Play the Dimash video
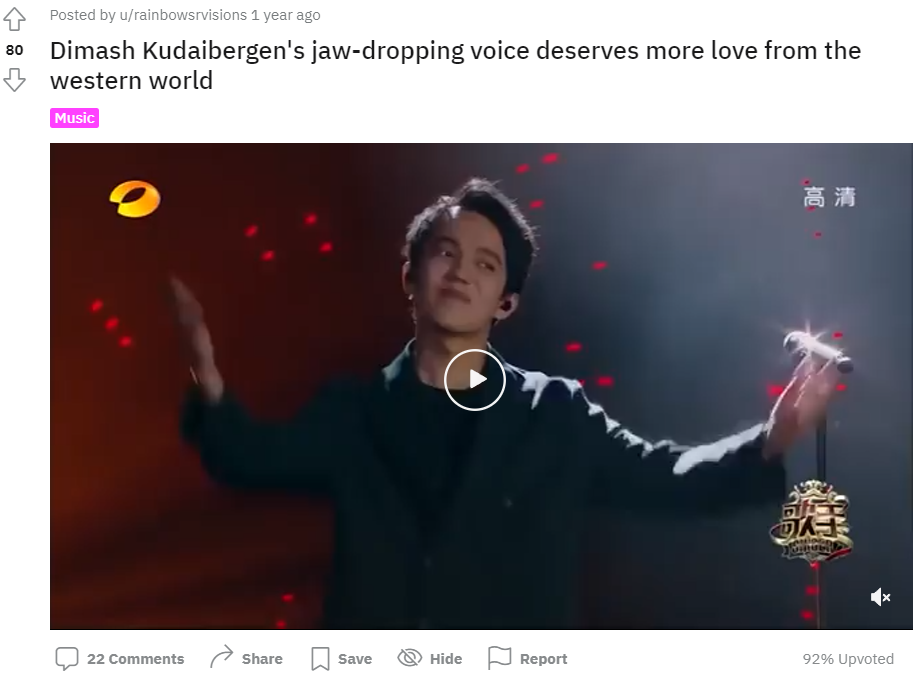The height and width of the screenshot is (677, 915). pos(474,380)
